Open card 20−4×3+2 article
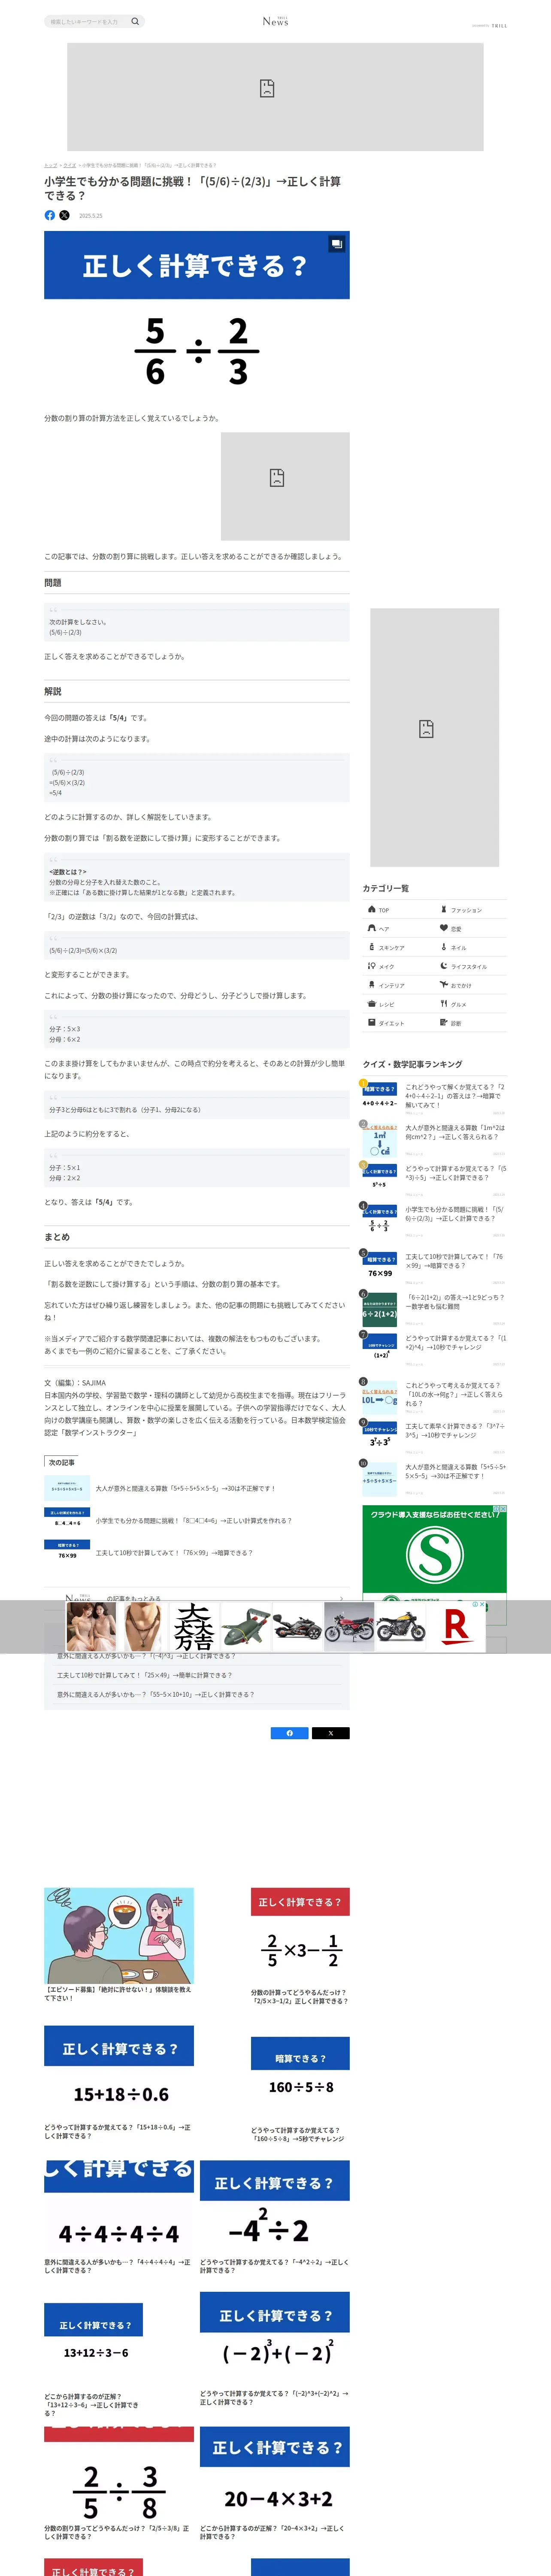 point(274,2483)
